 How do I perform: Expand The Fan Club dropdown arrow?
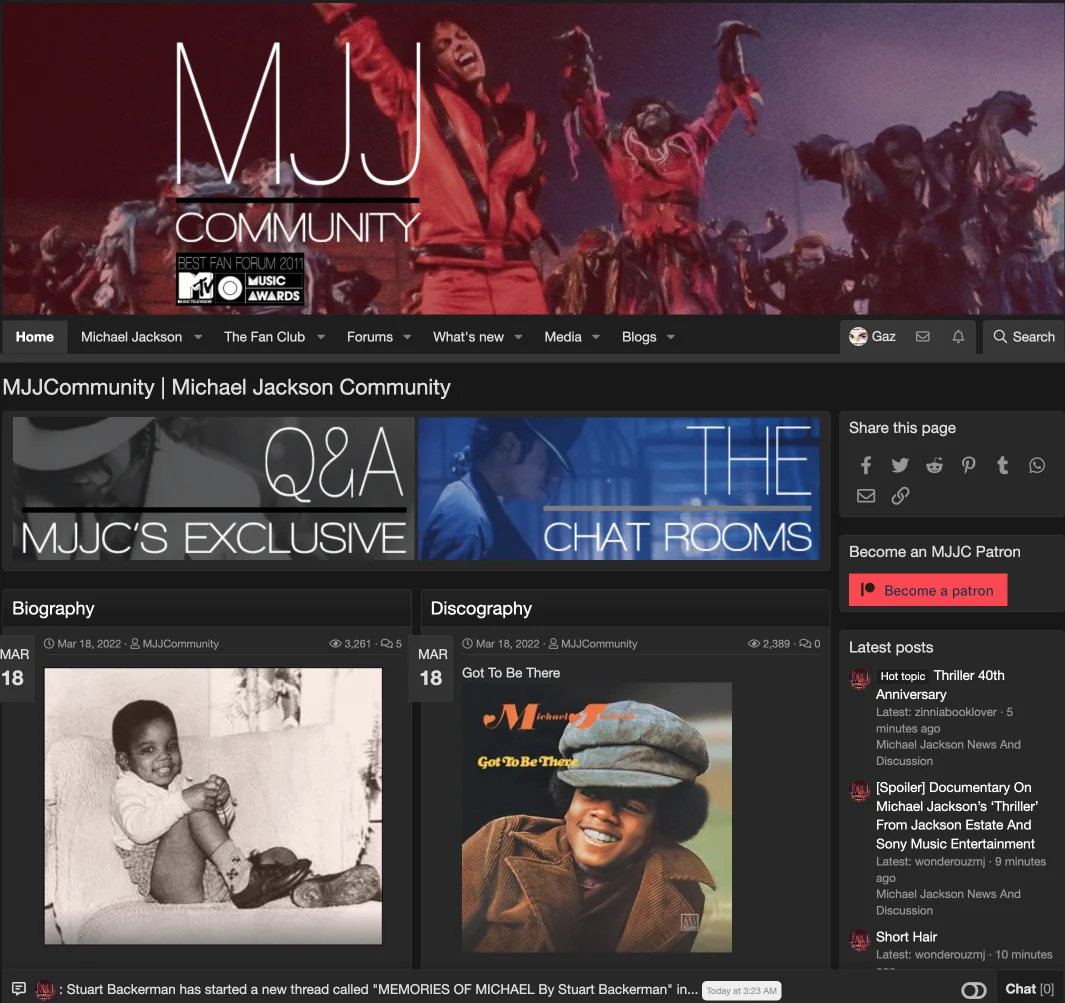click(x=321, y=337)
